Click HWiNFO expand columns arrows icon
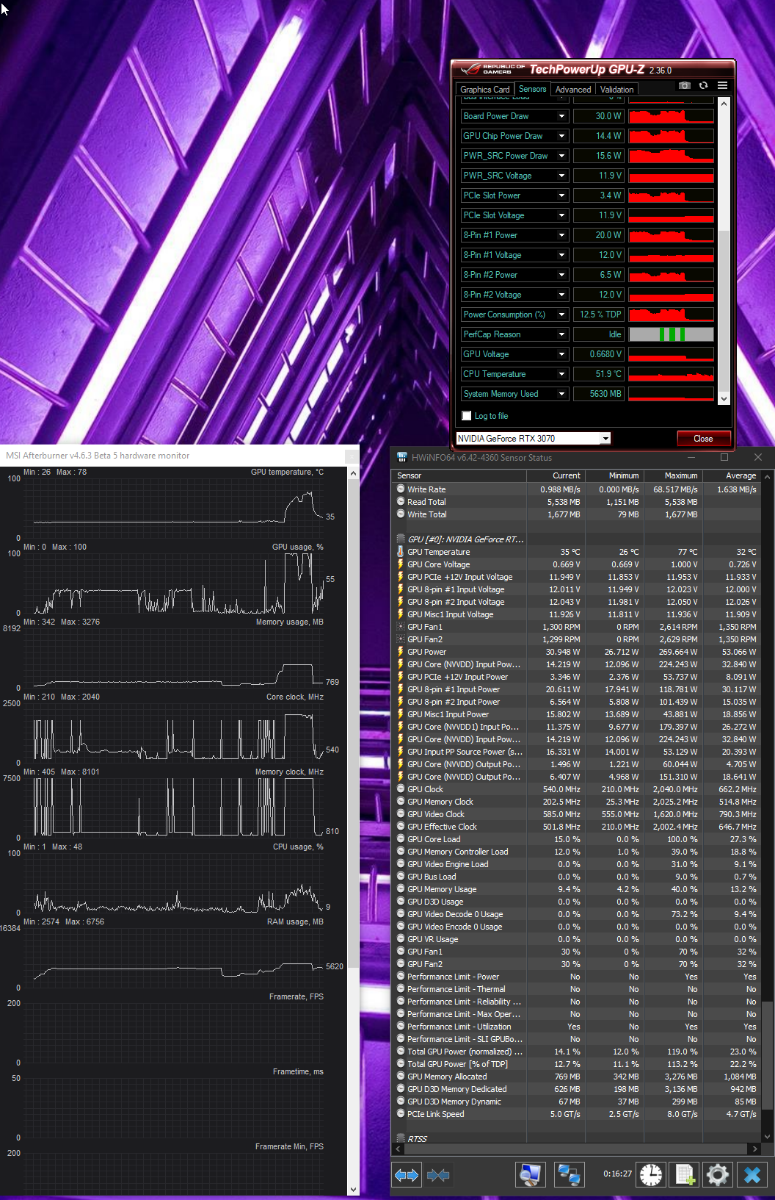Viewport: 775px width, 1200px height. click(x=406, y=1175)
